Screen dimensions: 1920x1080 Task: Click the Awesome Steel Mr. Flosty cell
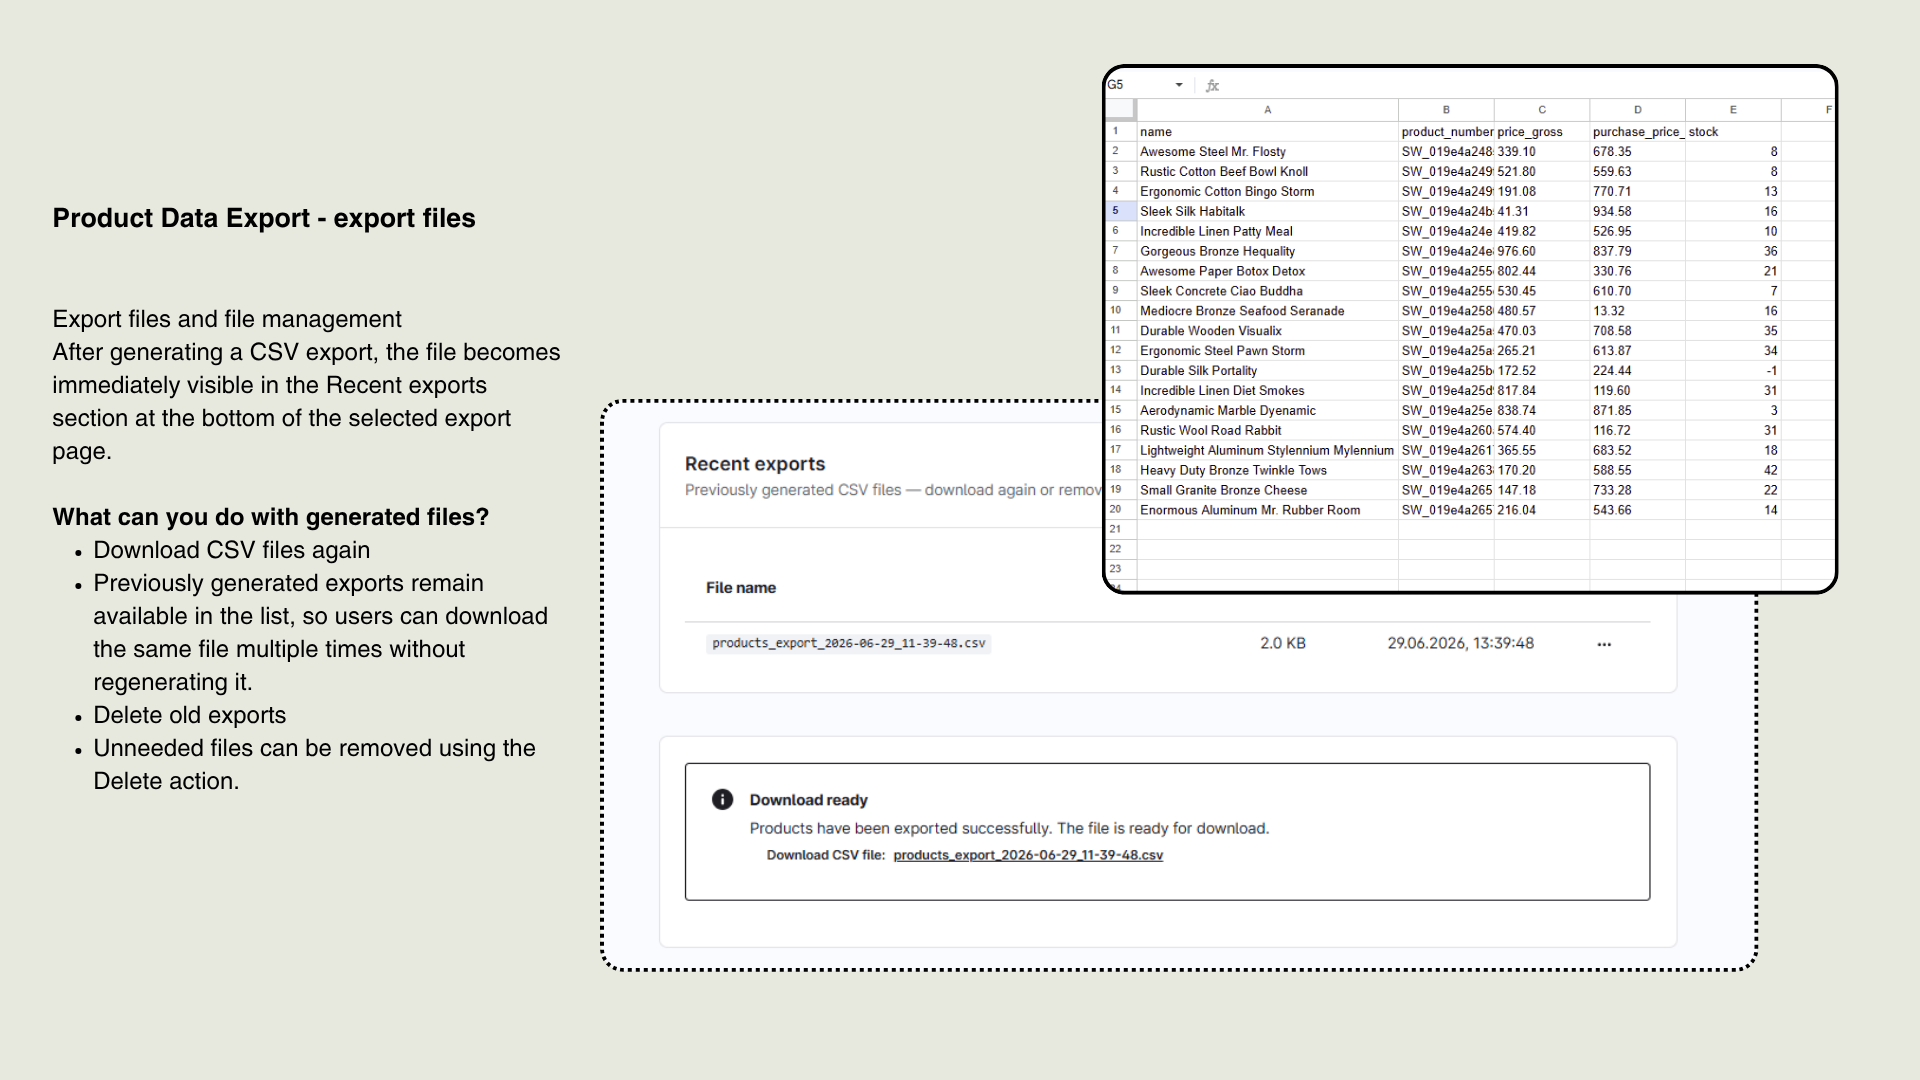(1267, 152)
